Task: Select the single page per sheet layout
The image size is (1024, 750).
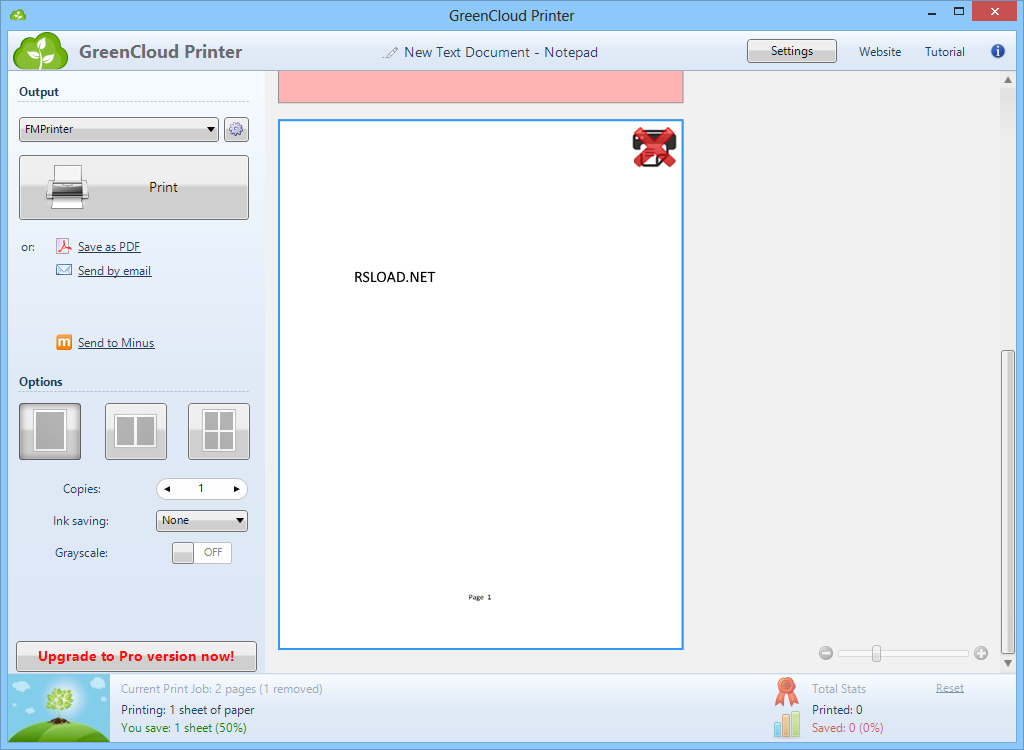Action: point(49,431)
